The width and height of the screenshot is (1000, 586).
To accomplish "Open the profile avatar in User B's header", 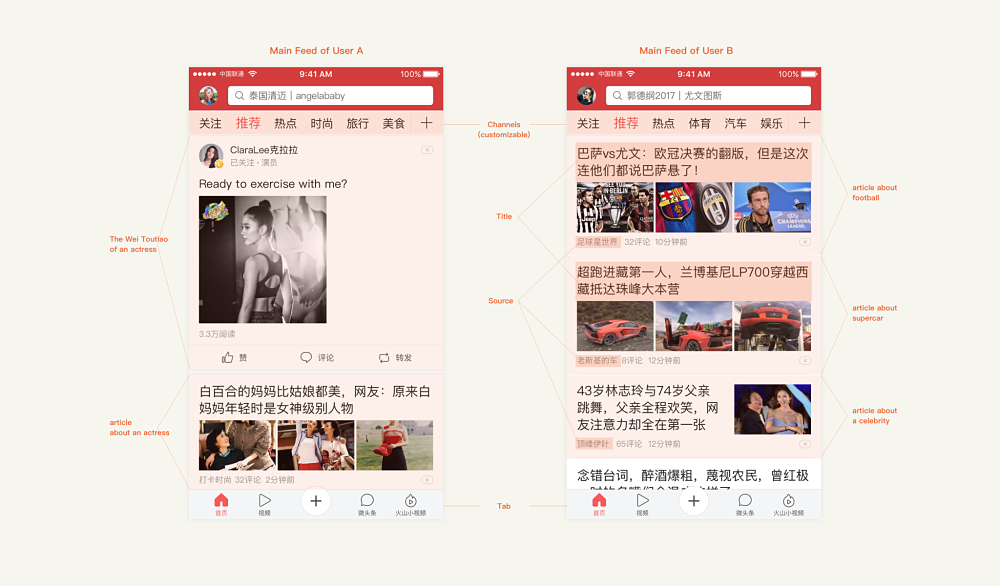I will [586, 96].
